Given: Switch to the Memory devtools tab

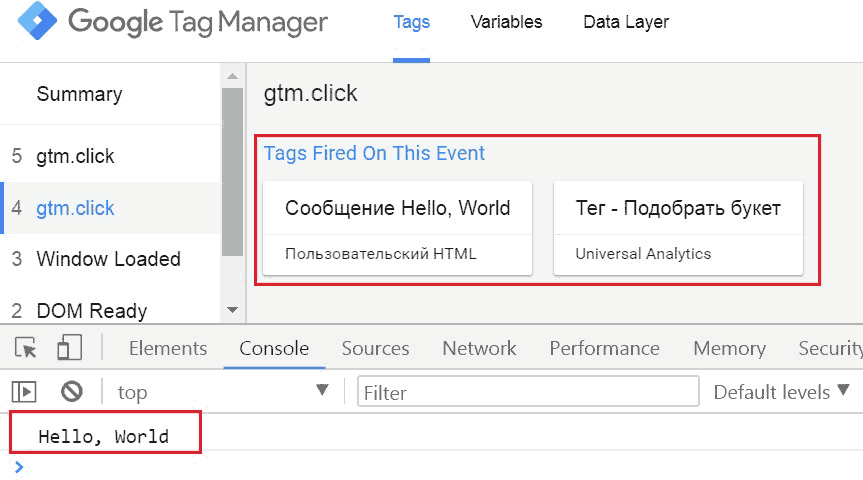Looking at the screenshot, I should (729, 348).
